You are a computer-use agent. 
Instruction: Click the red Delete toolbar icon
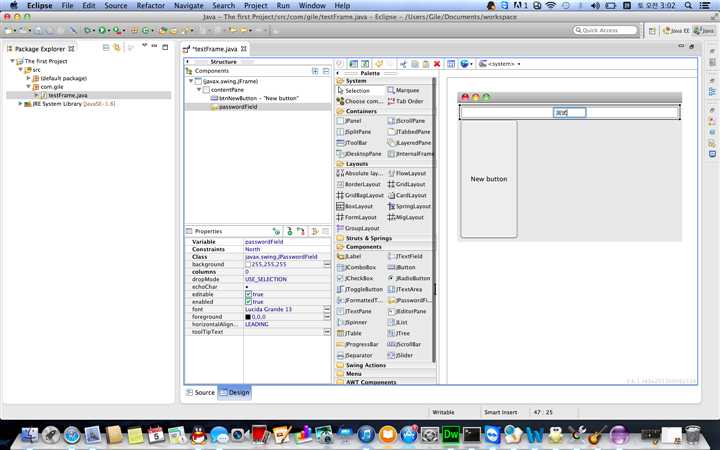coord(437,64)
